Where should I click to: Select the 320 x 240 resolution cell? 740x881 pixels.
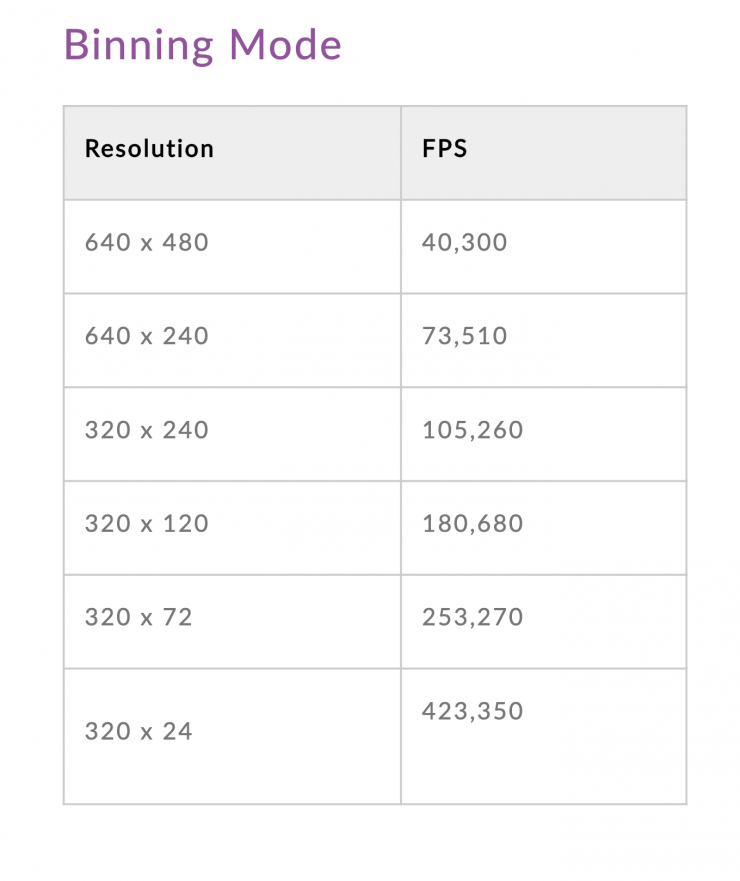point(147,430)
